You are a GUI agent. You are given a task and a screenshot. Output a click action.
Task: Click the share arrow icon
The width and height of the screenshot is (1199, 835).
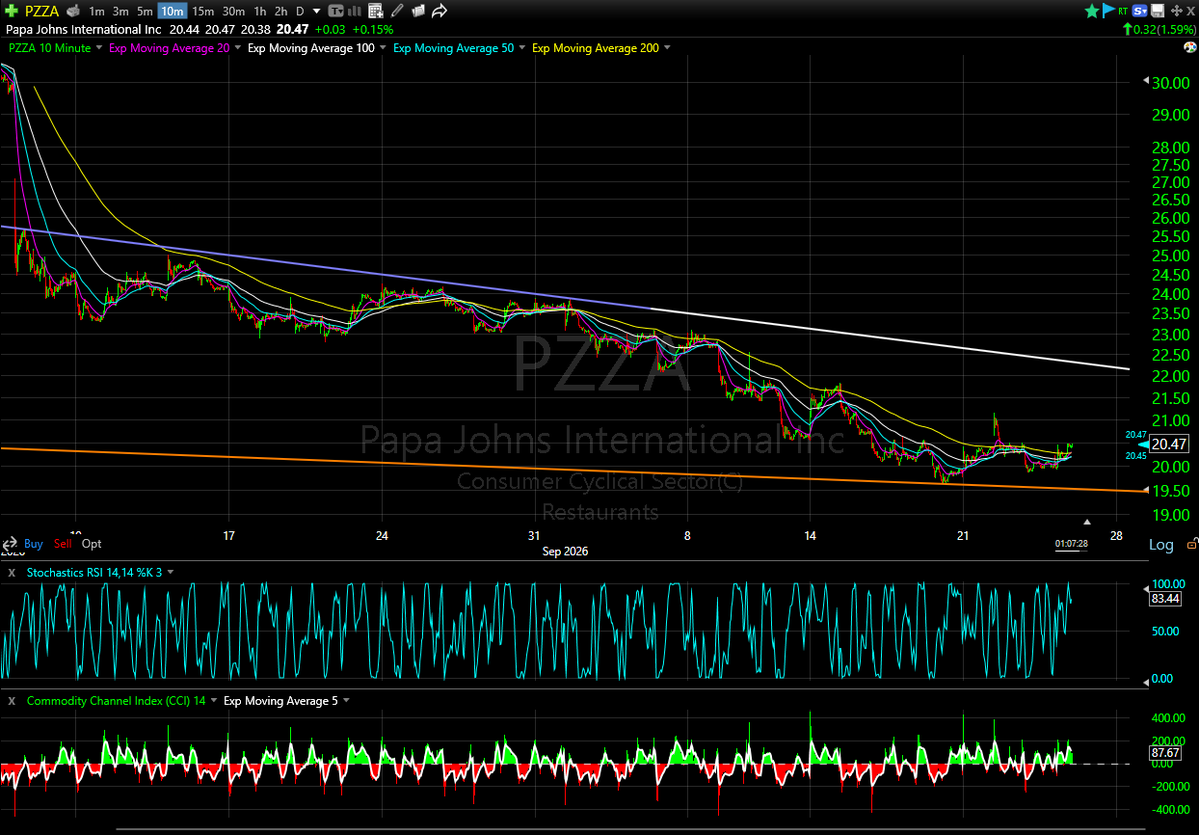pyautogui.click(x=439, y=11)
